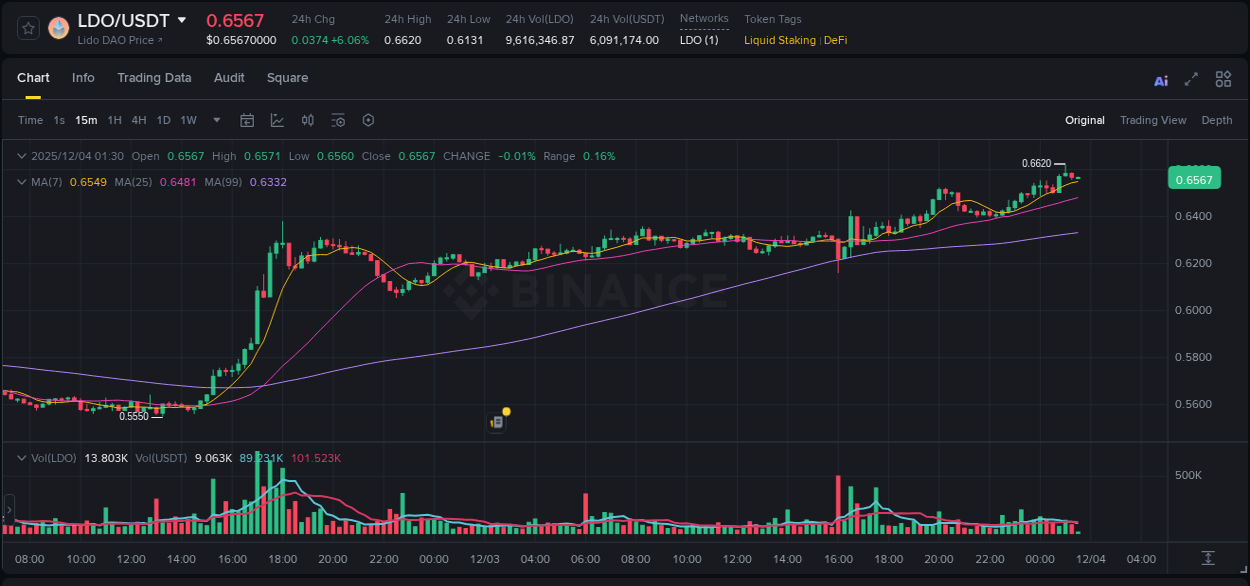Image resolution: width=1250 pixels, height=586 pixels.
Task: Open the LDO/USDT pair selector dropdown
Action: click(x=182, y=19)
